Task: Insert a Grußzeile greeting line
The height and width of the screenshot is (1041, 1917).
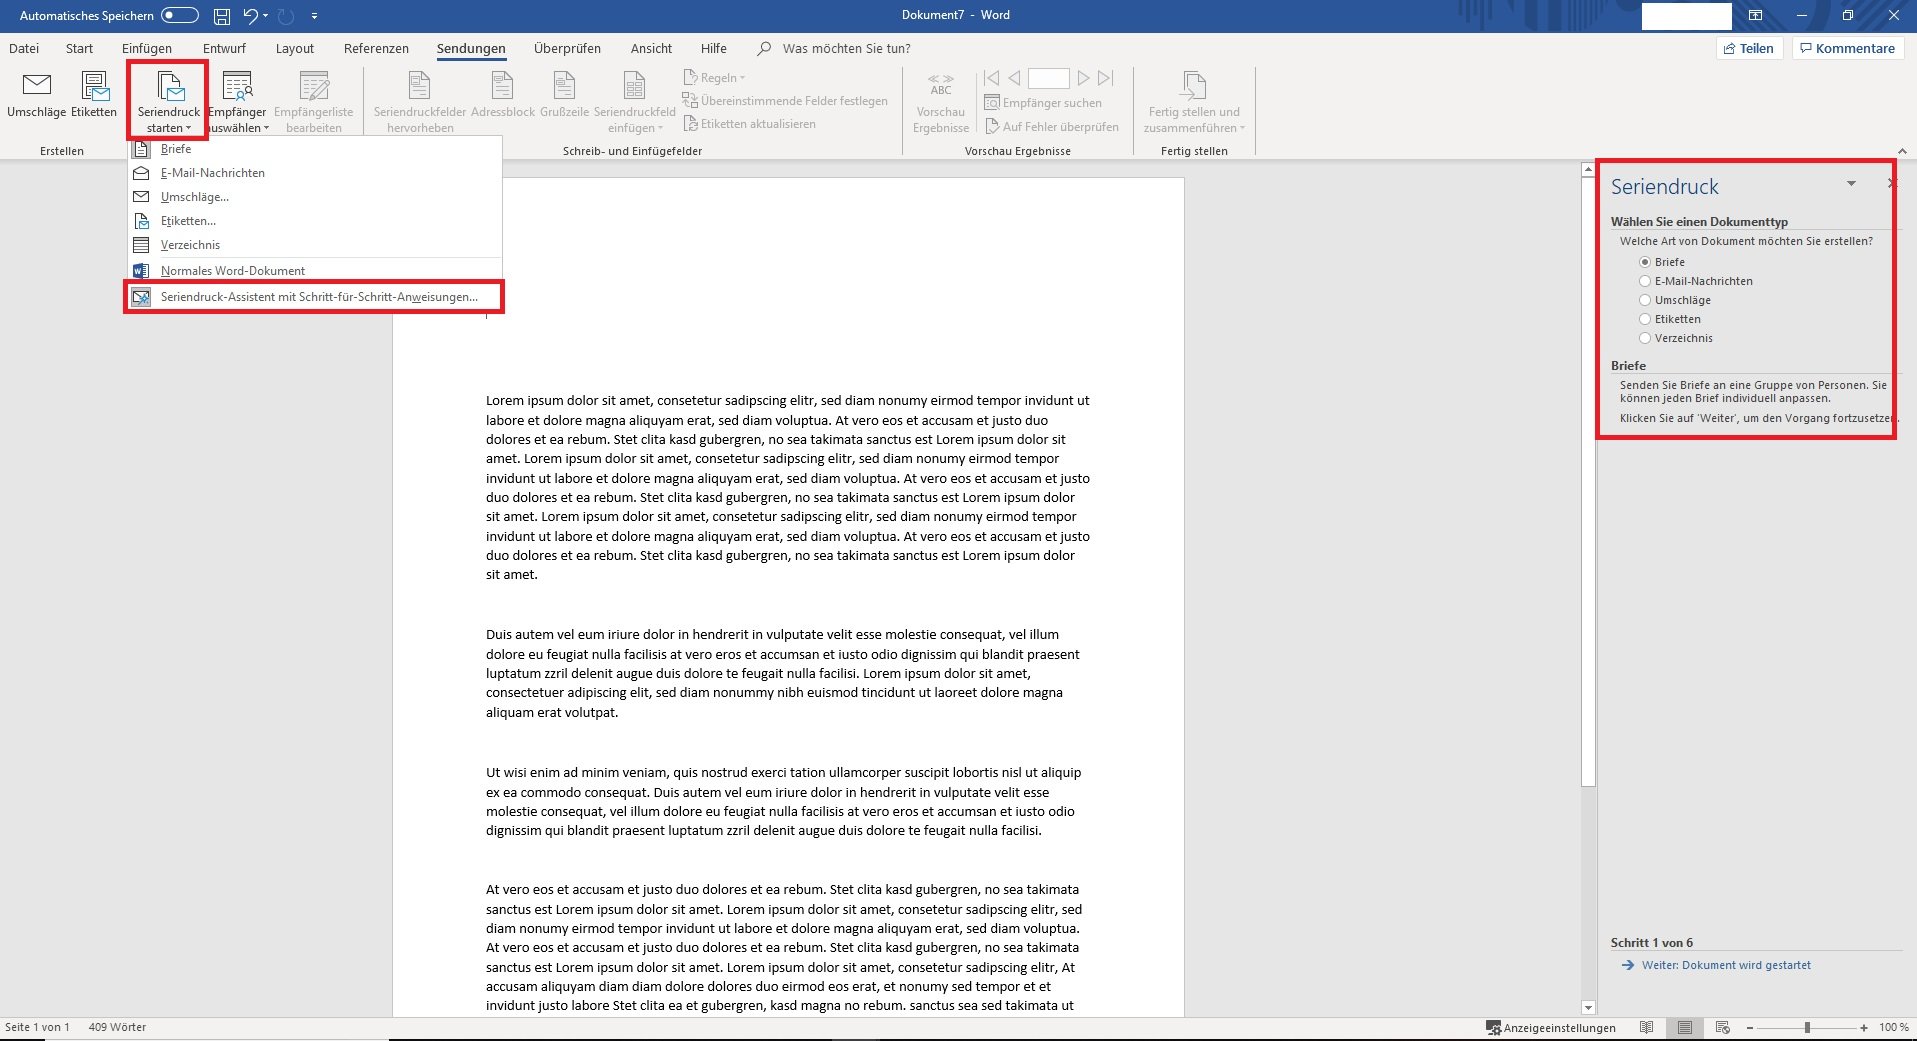Action: (565, 95)
